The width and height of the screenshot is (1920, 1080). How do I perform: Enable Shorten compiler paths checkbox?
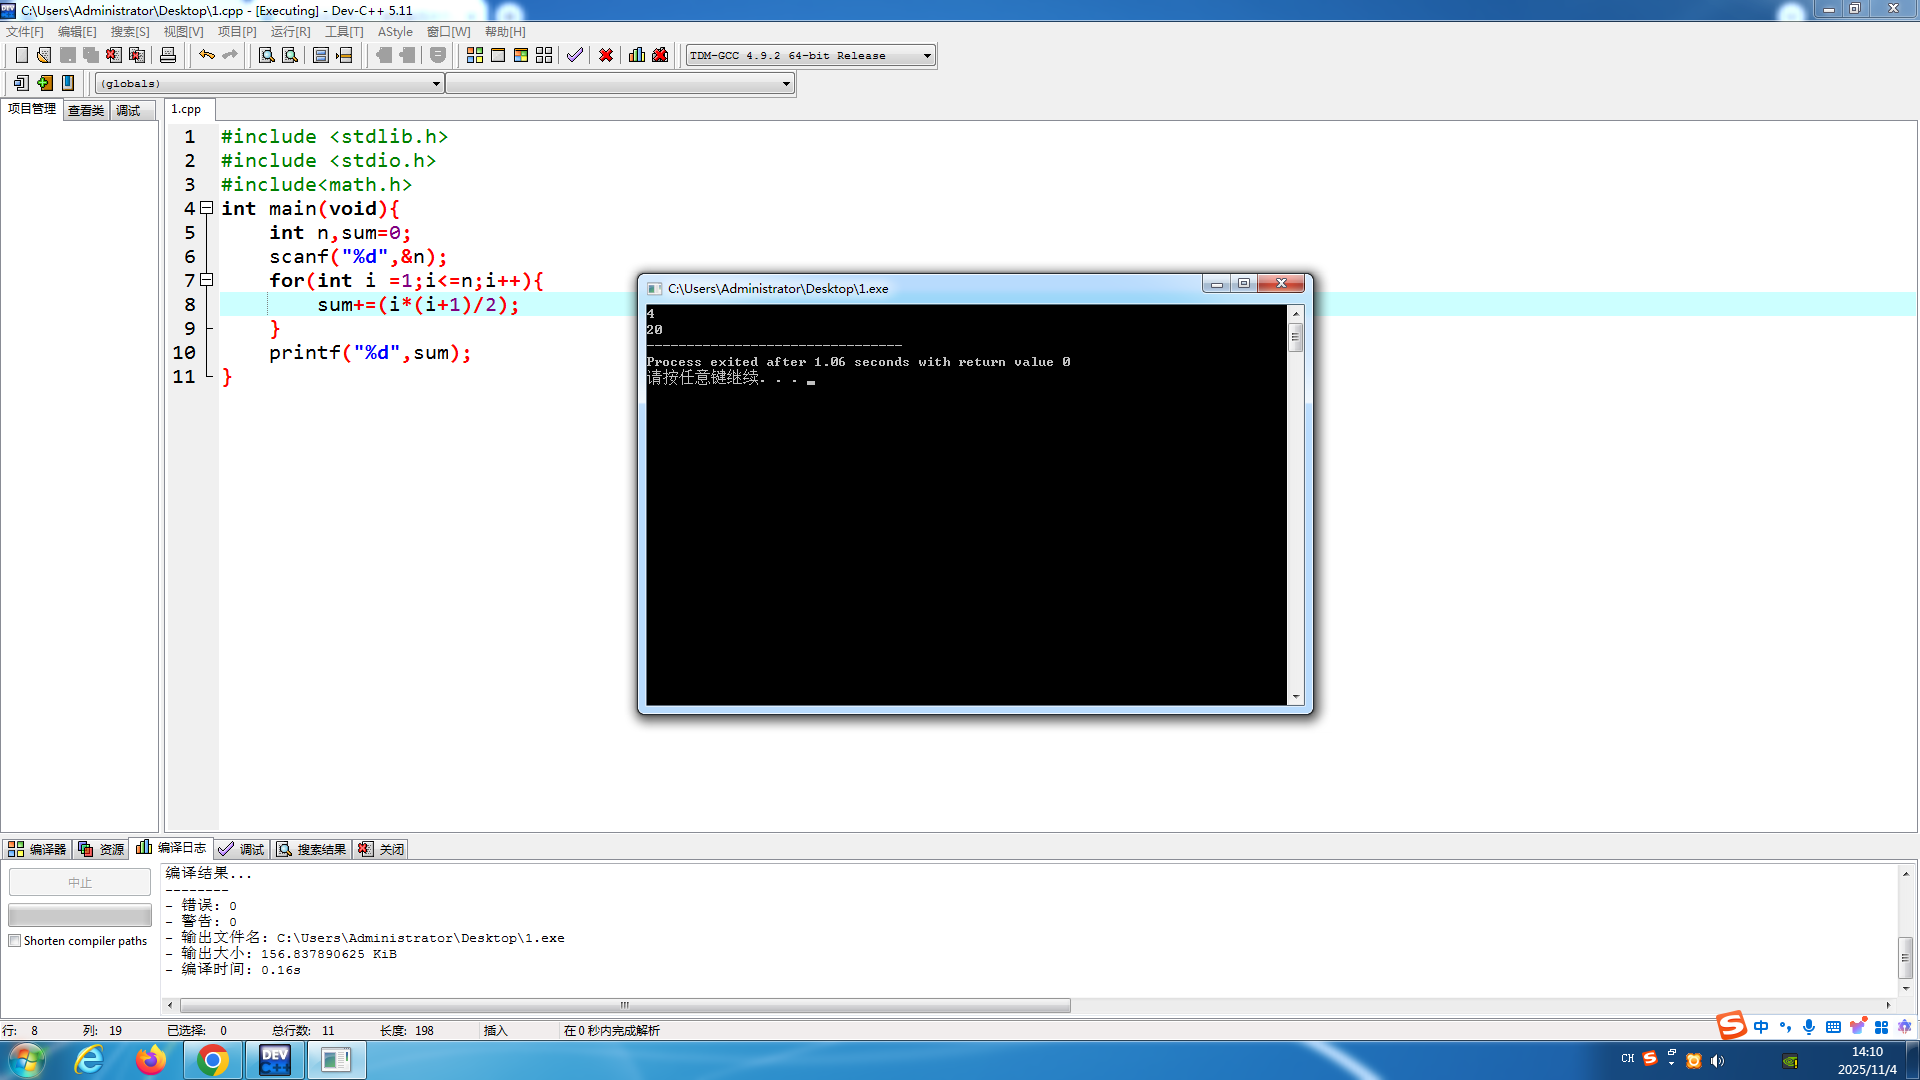tap(15, 941)
